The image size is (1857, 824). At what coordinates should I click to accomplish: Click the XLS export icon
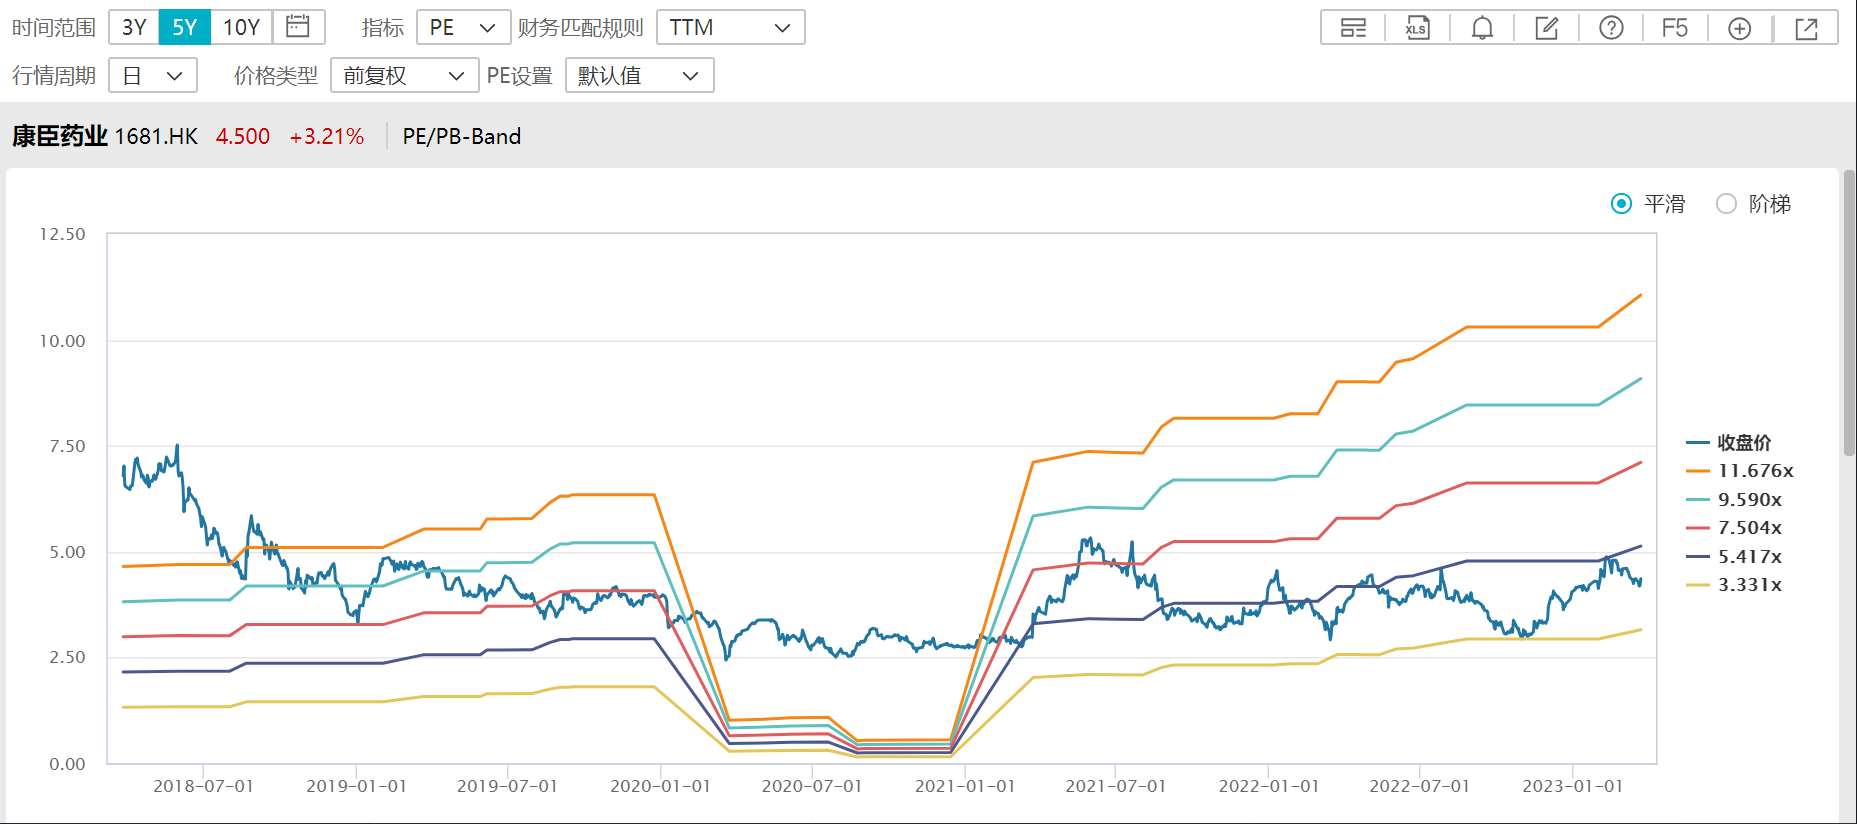click(1417, 28)
